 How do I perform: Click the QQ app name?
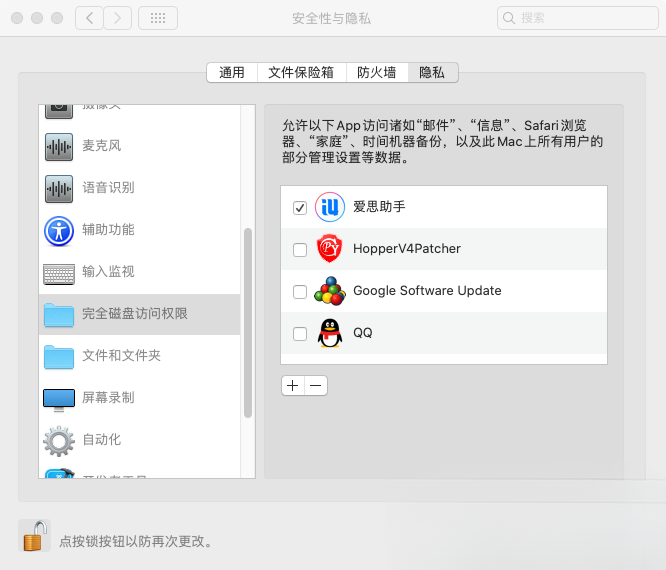[363, 333]
